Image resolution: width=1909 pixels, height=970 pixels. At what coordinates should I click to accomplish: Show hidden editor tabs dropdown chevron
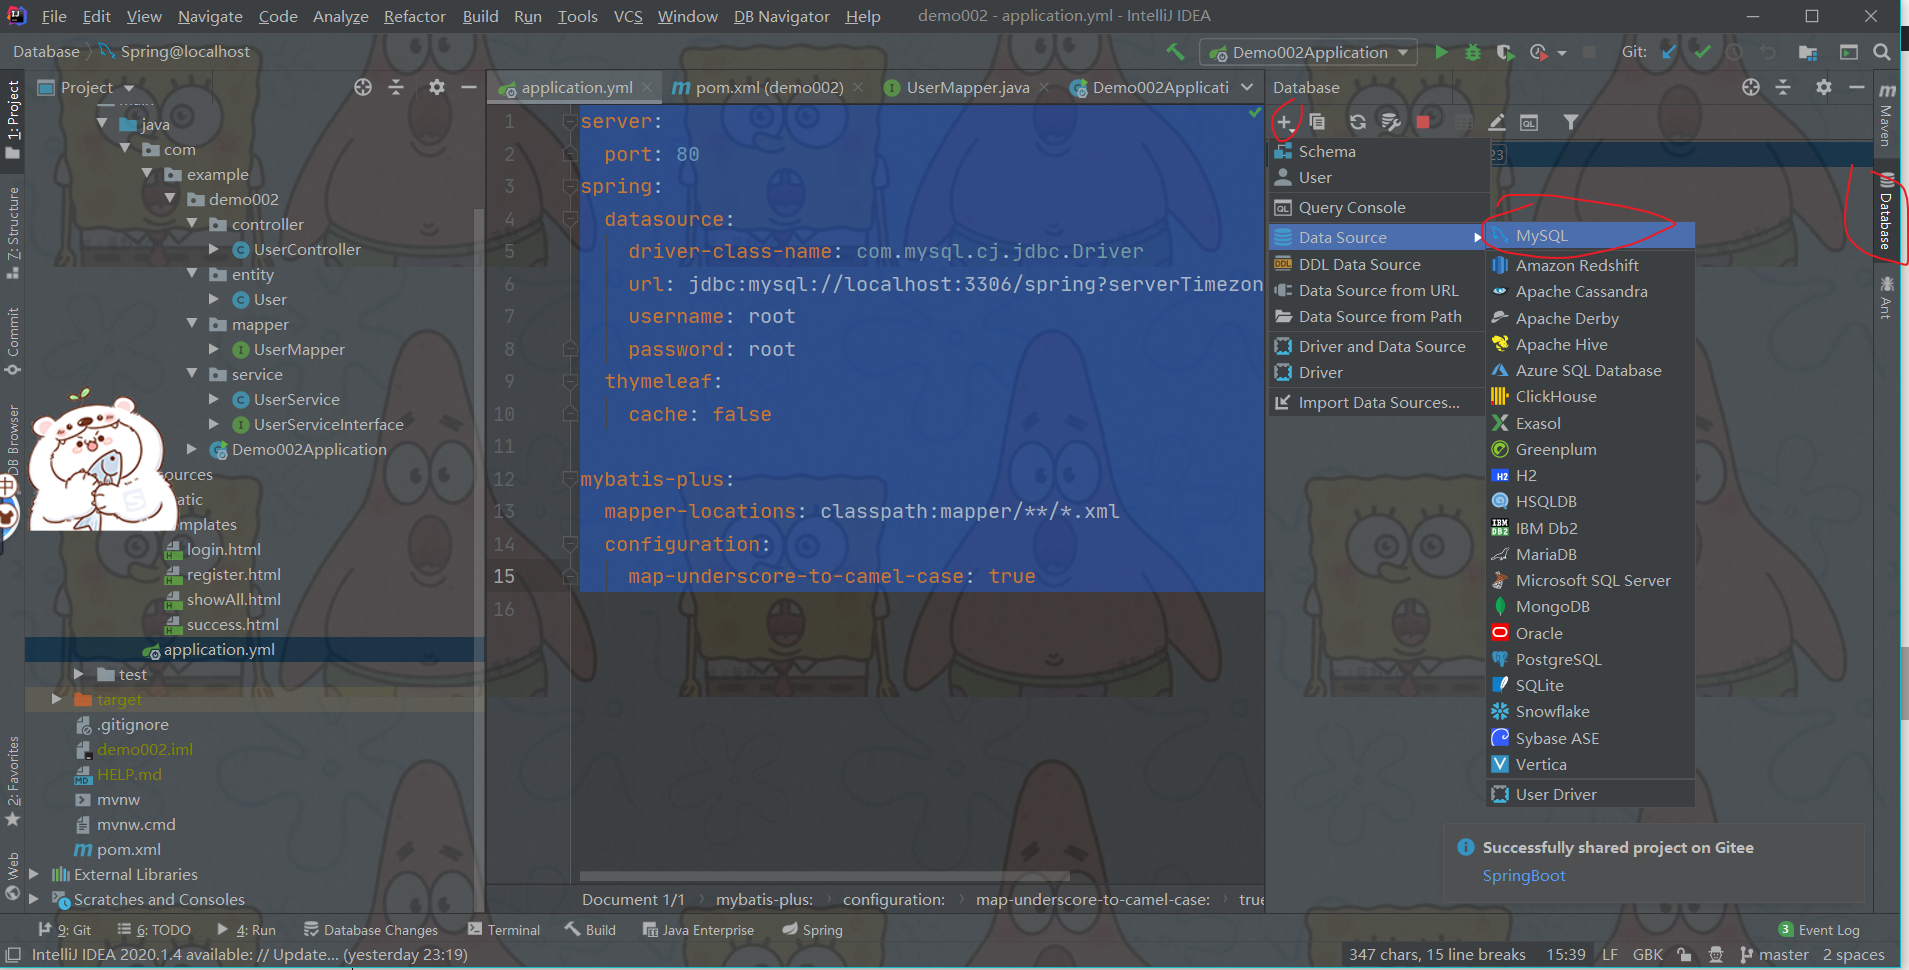[1247, 87]
